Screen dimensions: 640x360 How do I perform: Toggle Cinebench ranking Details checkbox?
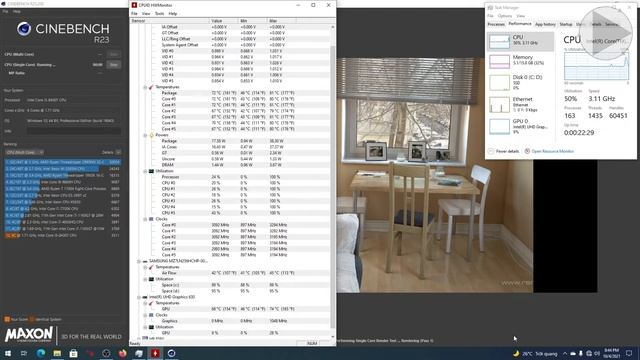click(x=118, y=152)
